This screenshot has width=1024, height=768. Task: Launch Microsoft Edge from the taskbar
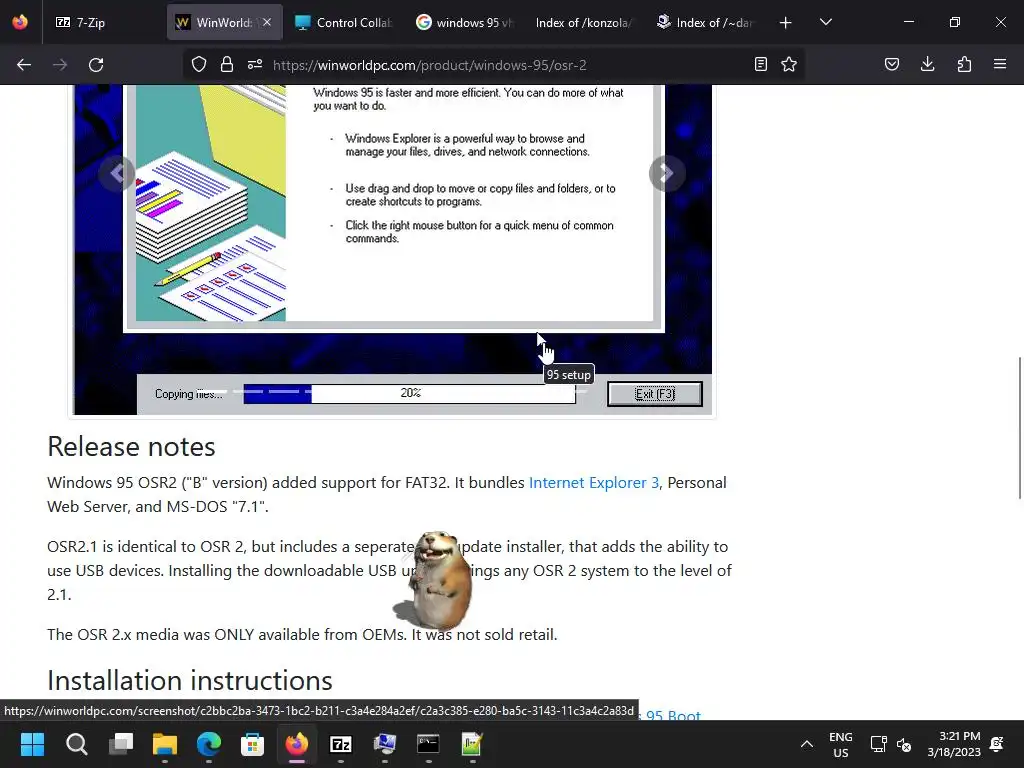tap(209, 744)
